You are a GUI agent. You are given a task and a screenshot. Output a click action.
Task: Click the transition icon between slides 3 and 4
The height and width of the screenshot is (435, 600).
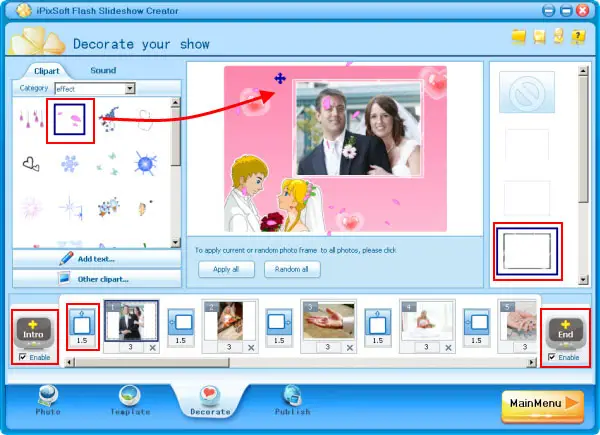378,322
